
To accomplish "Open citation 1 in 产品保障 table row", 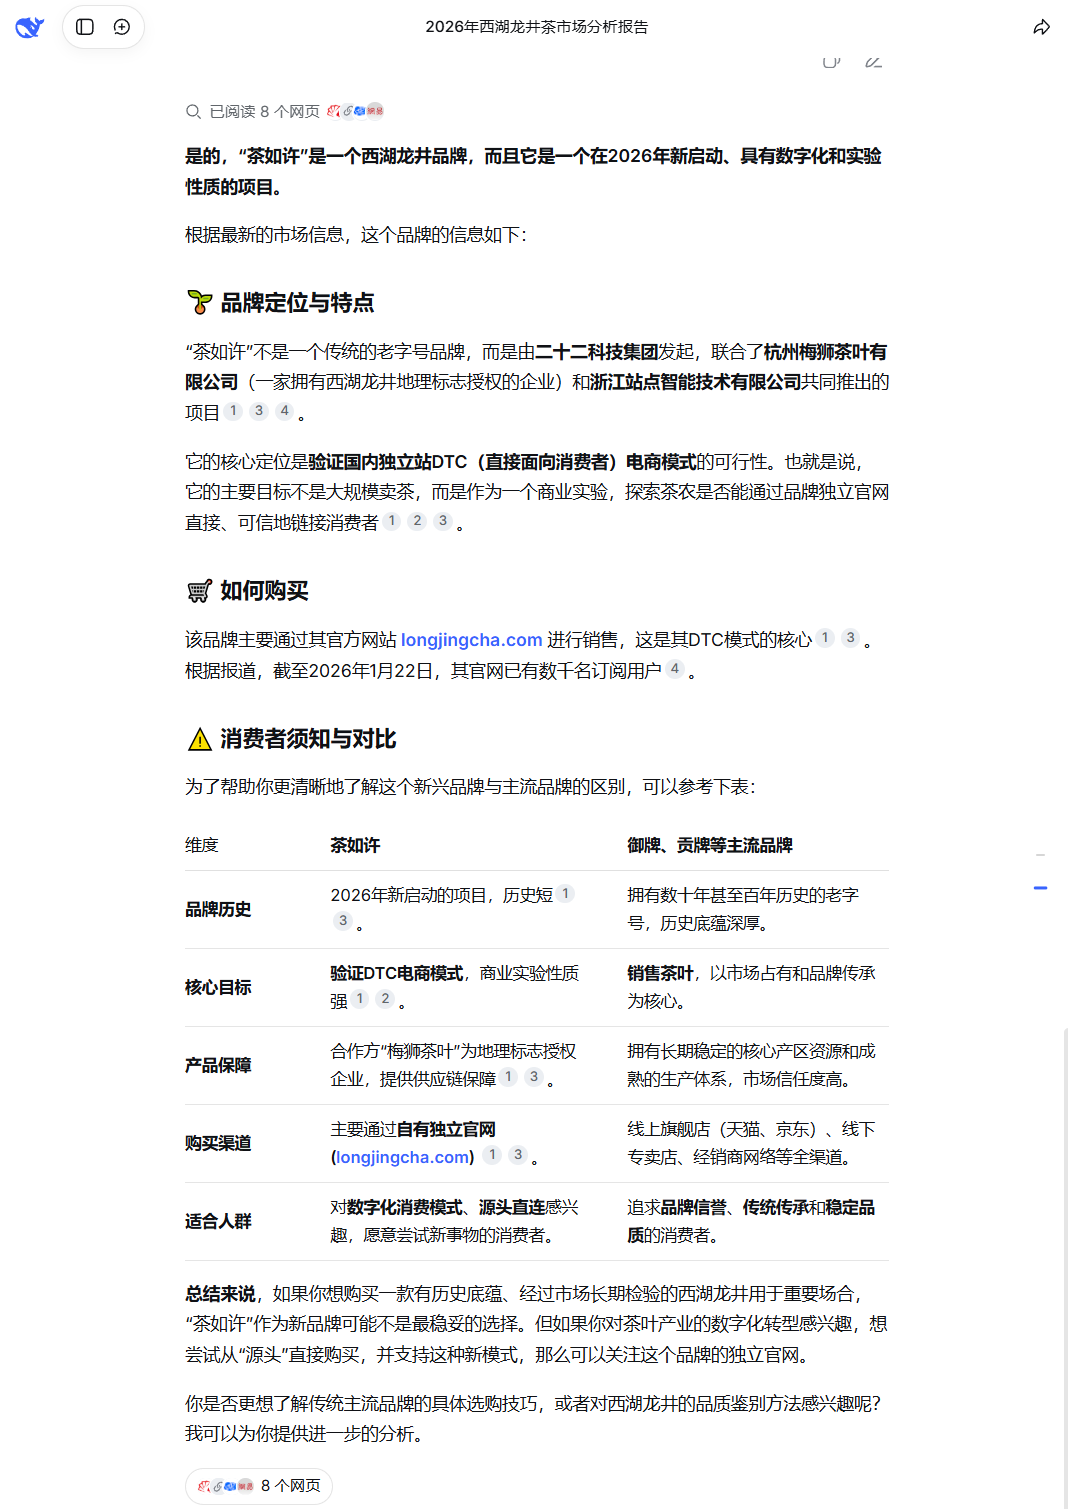I will (509, 1077).
